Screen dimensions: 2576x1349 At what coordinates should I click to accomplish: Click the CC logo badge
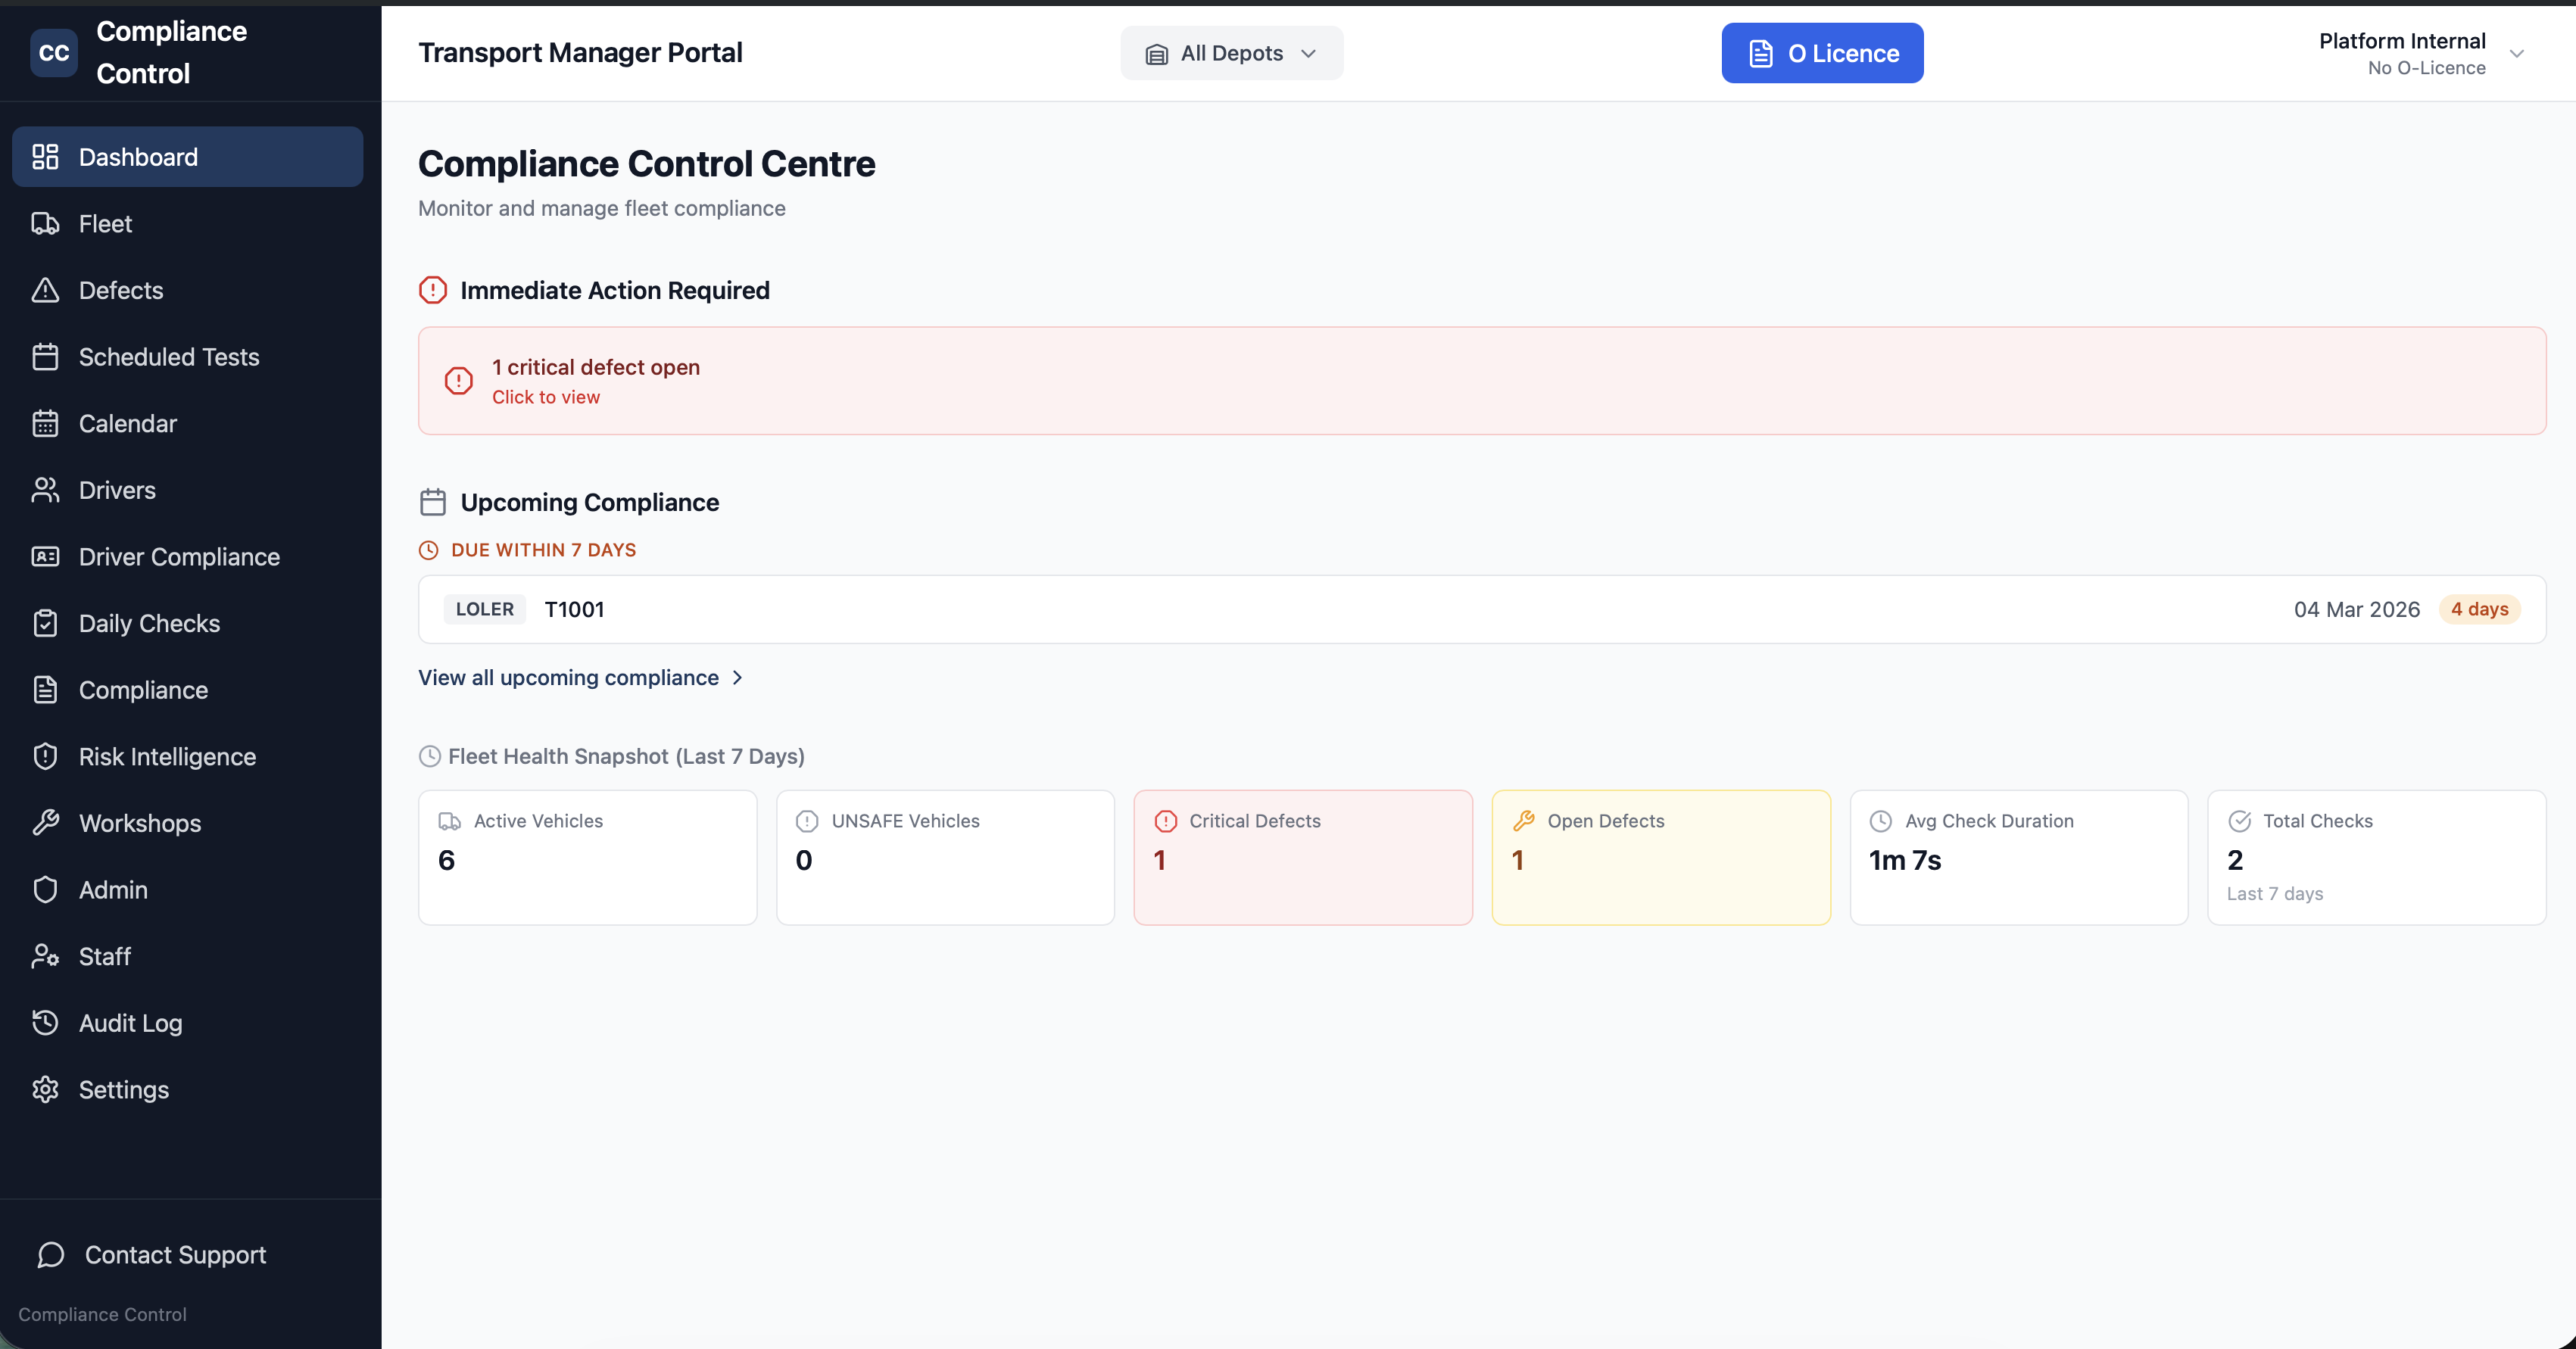(54, 53)
